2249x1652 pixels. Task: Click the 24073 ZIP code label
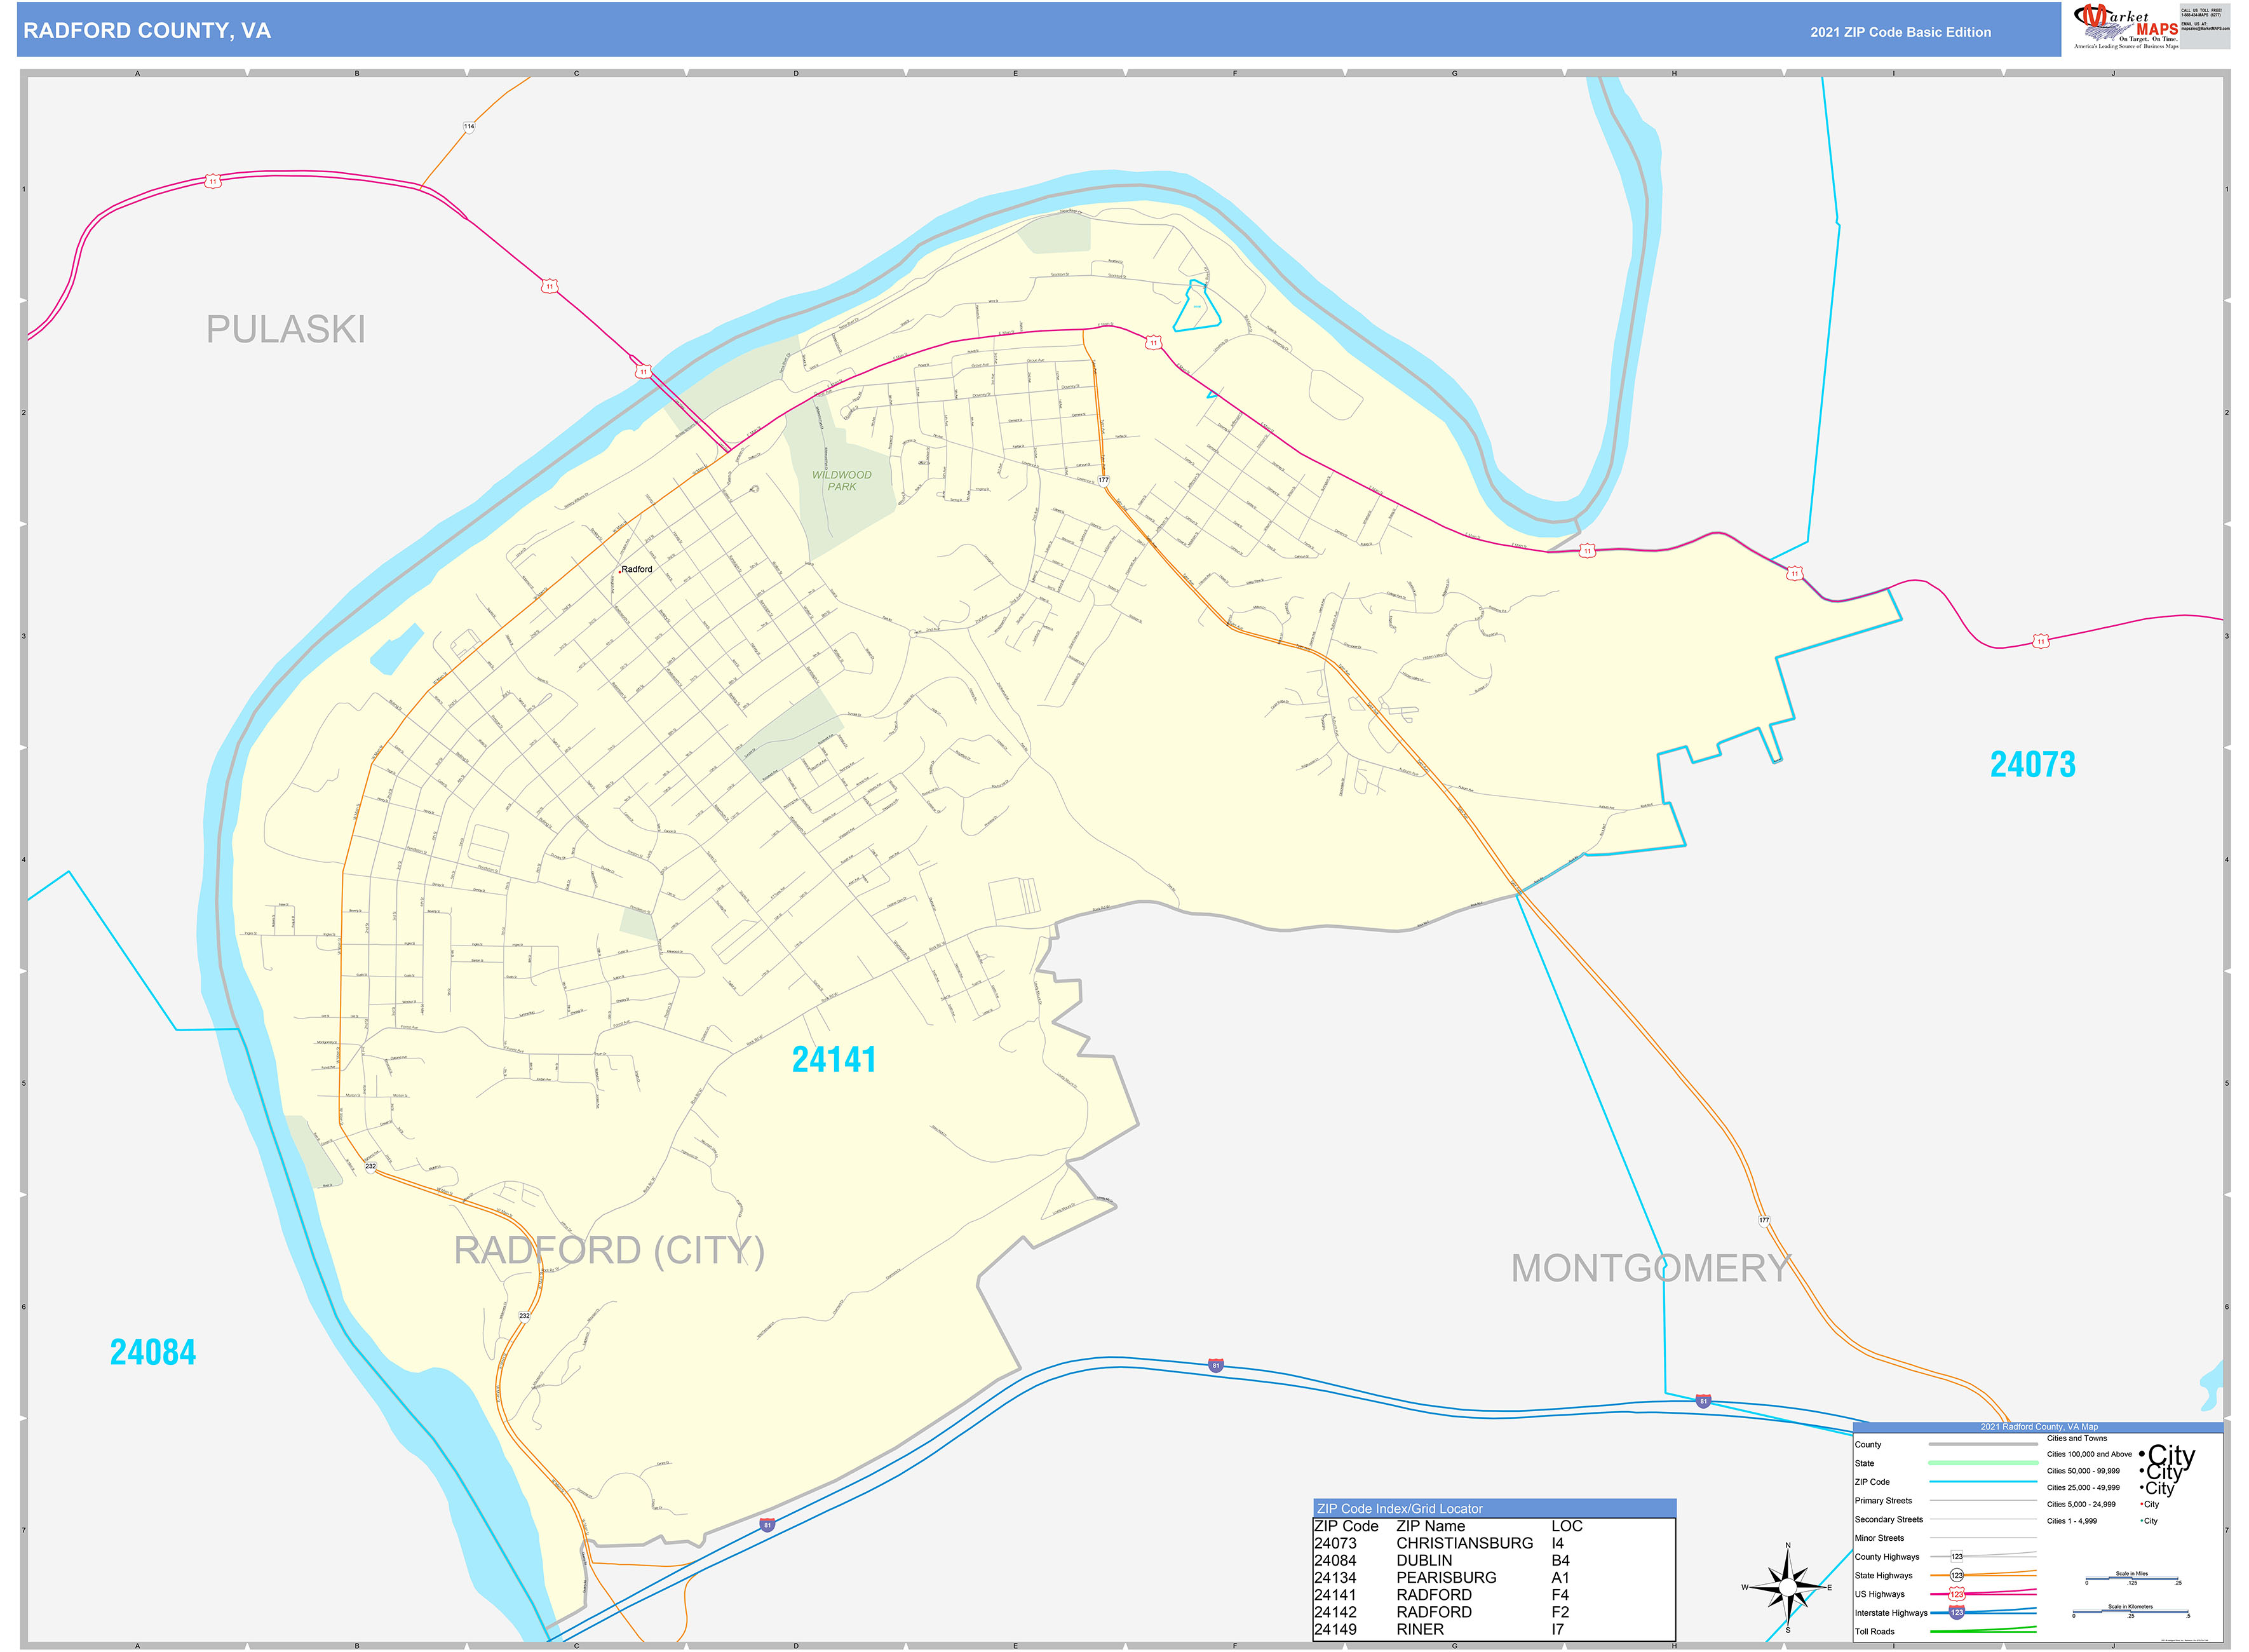pyautogui.click(x=2032, y=765)
